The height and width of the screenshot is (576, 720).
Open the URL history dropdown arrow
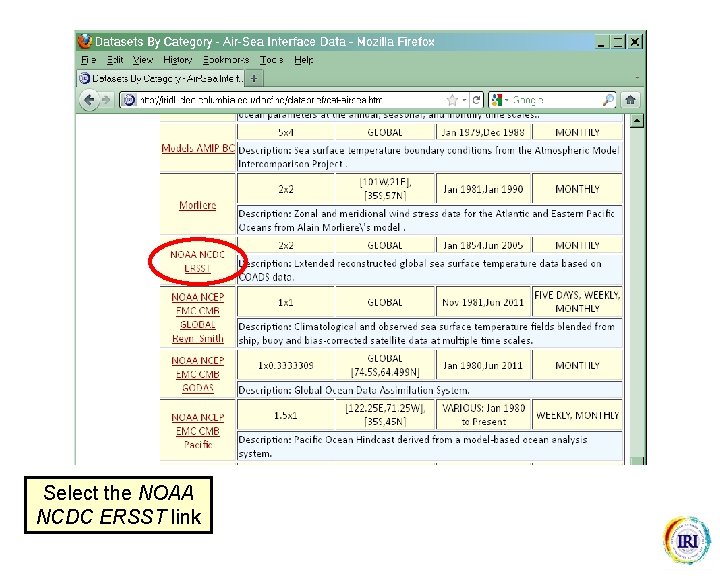(464, 100)
